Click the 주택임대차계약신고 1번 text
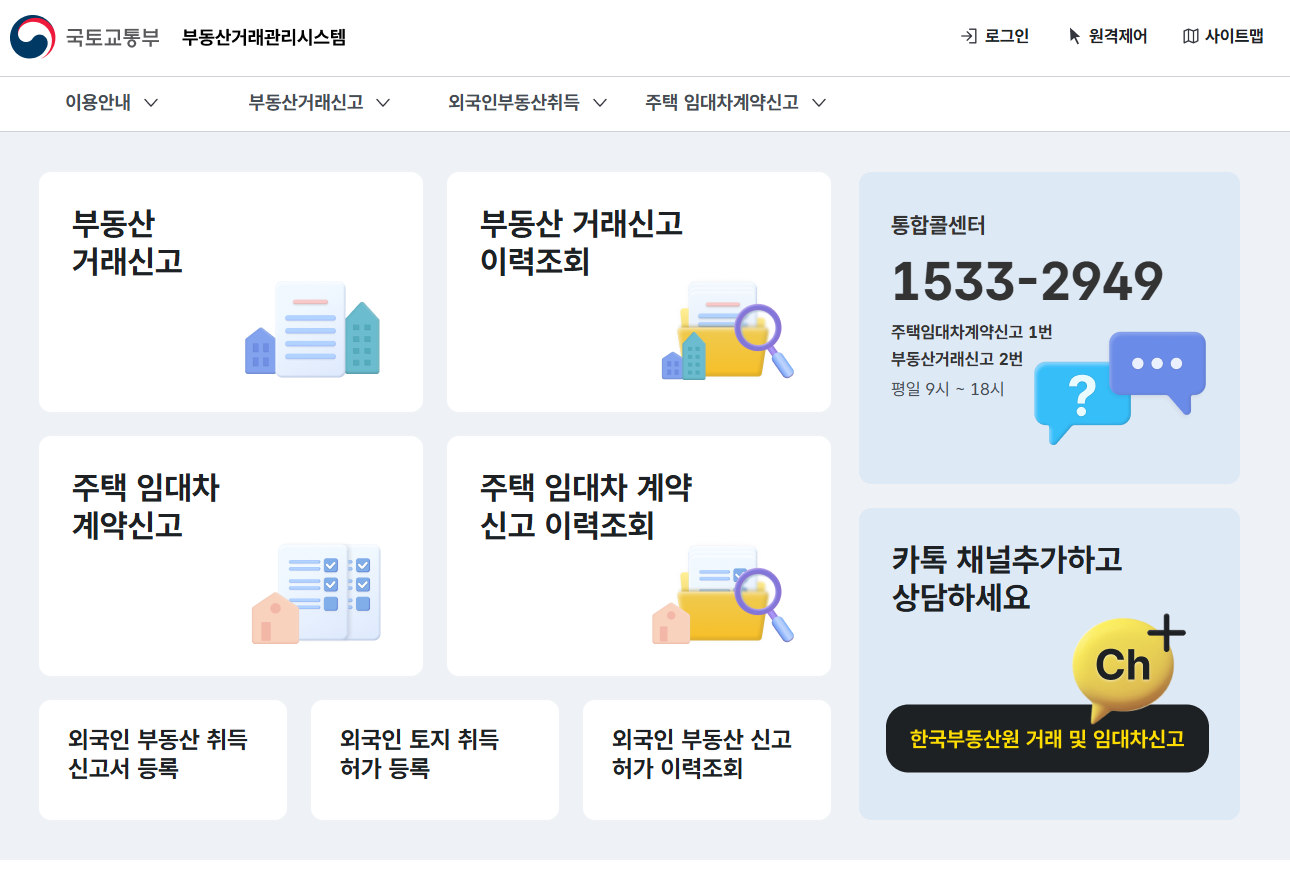 pyautogui.click(x=971, y=332)
